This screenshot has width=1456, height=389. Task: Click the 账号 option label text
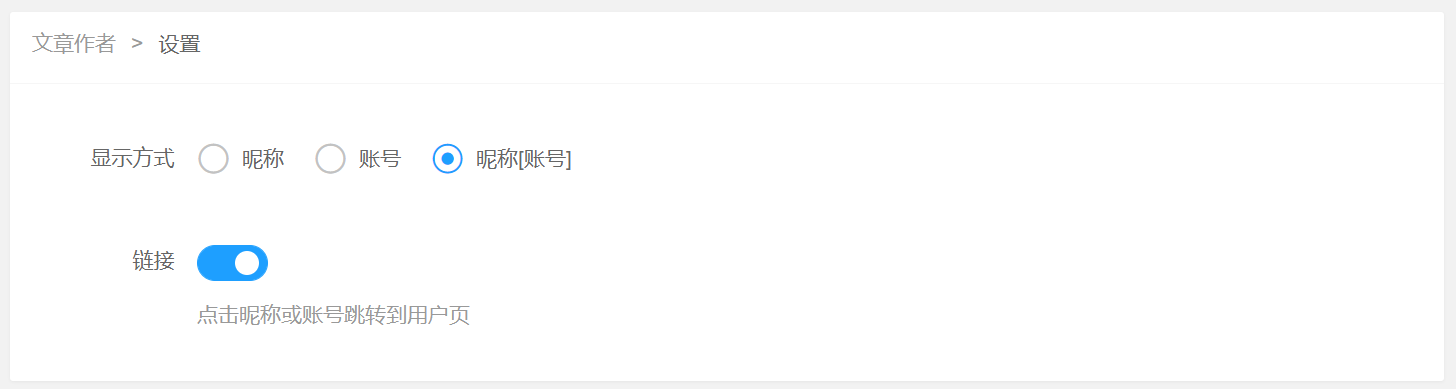click(380, 158)
